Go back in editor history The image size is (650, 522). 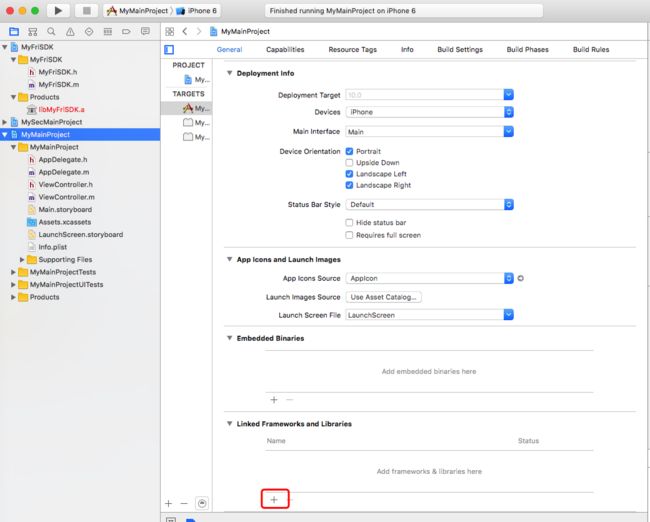coord(185,32)
